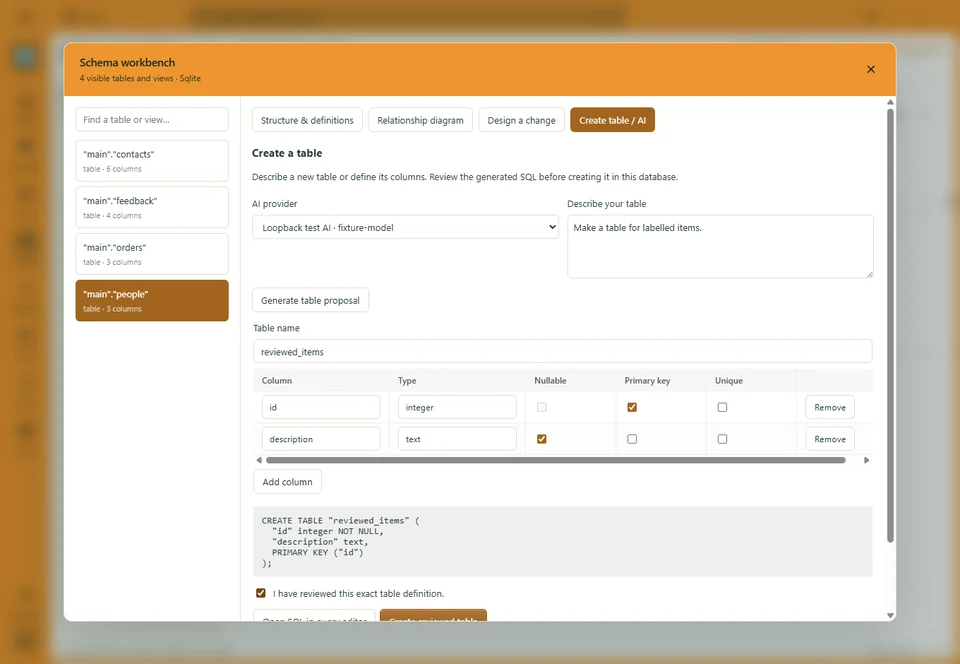This screenshot has width=960, height=664.
Task: Select the "main"."contacts" table
Action: pyautogui.click(x=152, y=161)
